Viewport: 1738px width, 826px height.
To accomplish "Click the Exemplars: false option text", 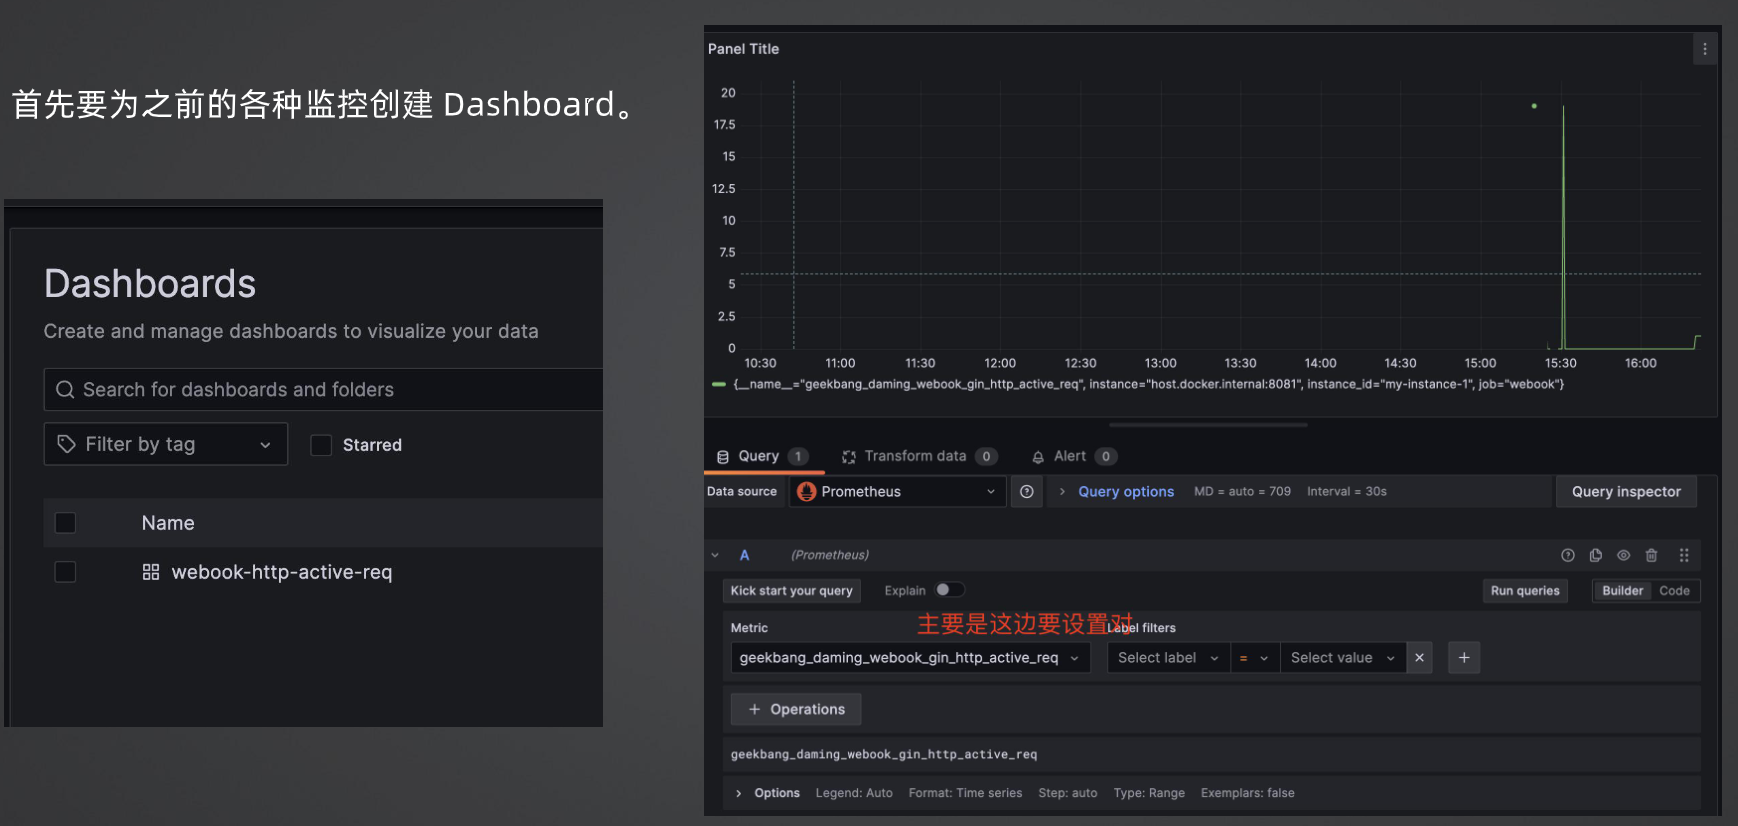I will click(x=1247, y=793).
